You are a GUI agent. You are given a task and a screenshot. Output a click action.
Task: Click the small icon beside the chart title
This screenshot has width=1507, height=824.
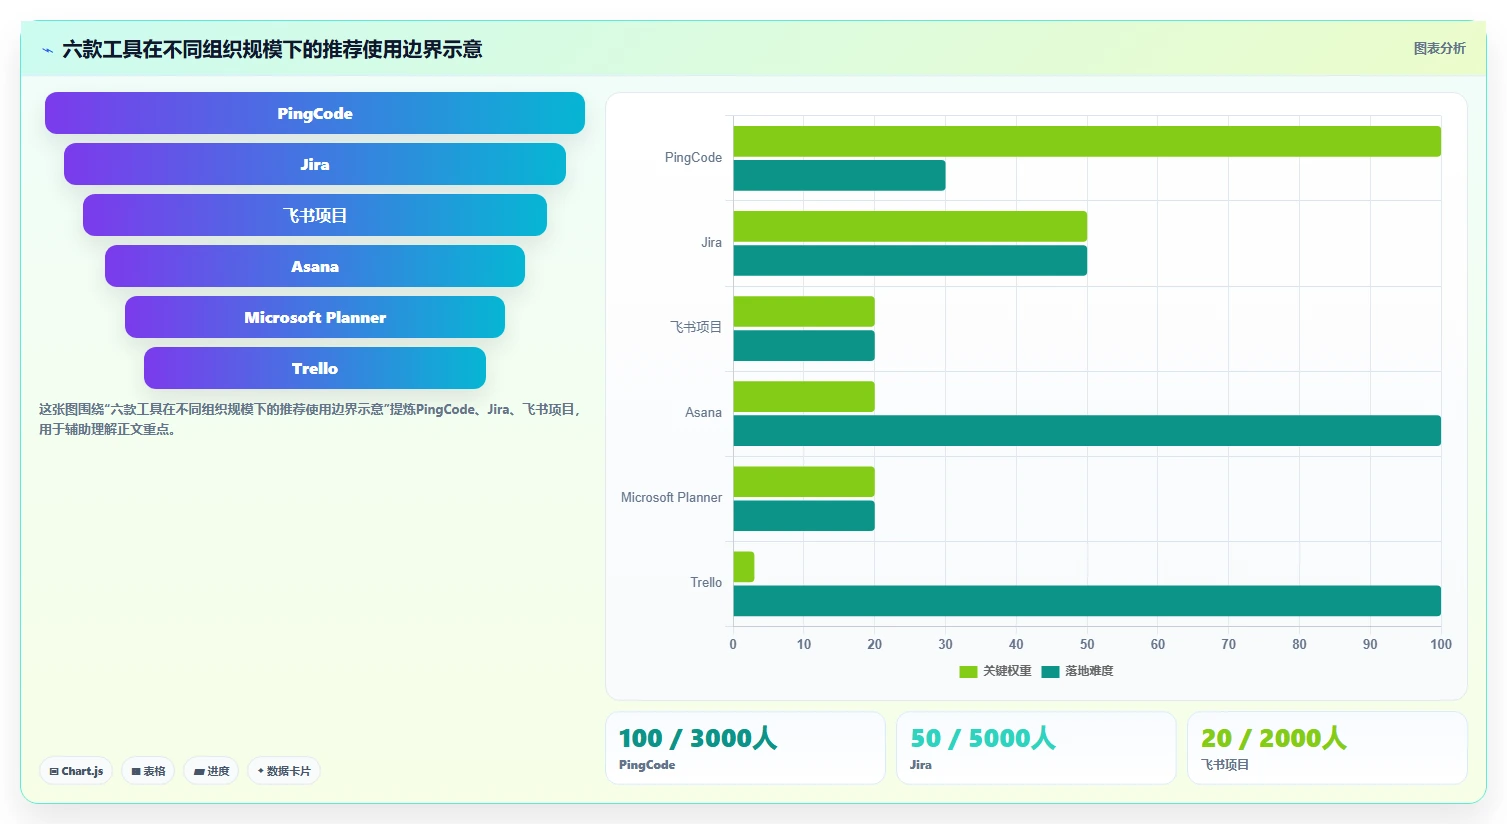coord(47,50)
